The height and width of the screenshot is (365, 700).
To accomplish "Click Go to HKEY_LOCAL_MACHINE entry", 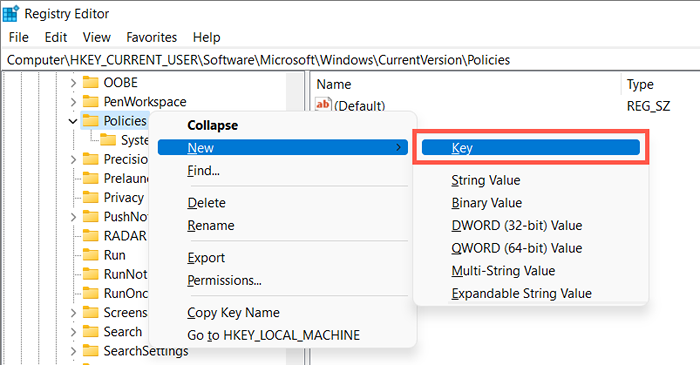I will tap(273, 335).
